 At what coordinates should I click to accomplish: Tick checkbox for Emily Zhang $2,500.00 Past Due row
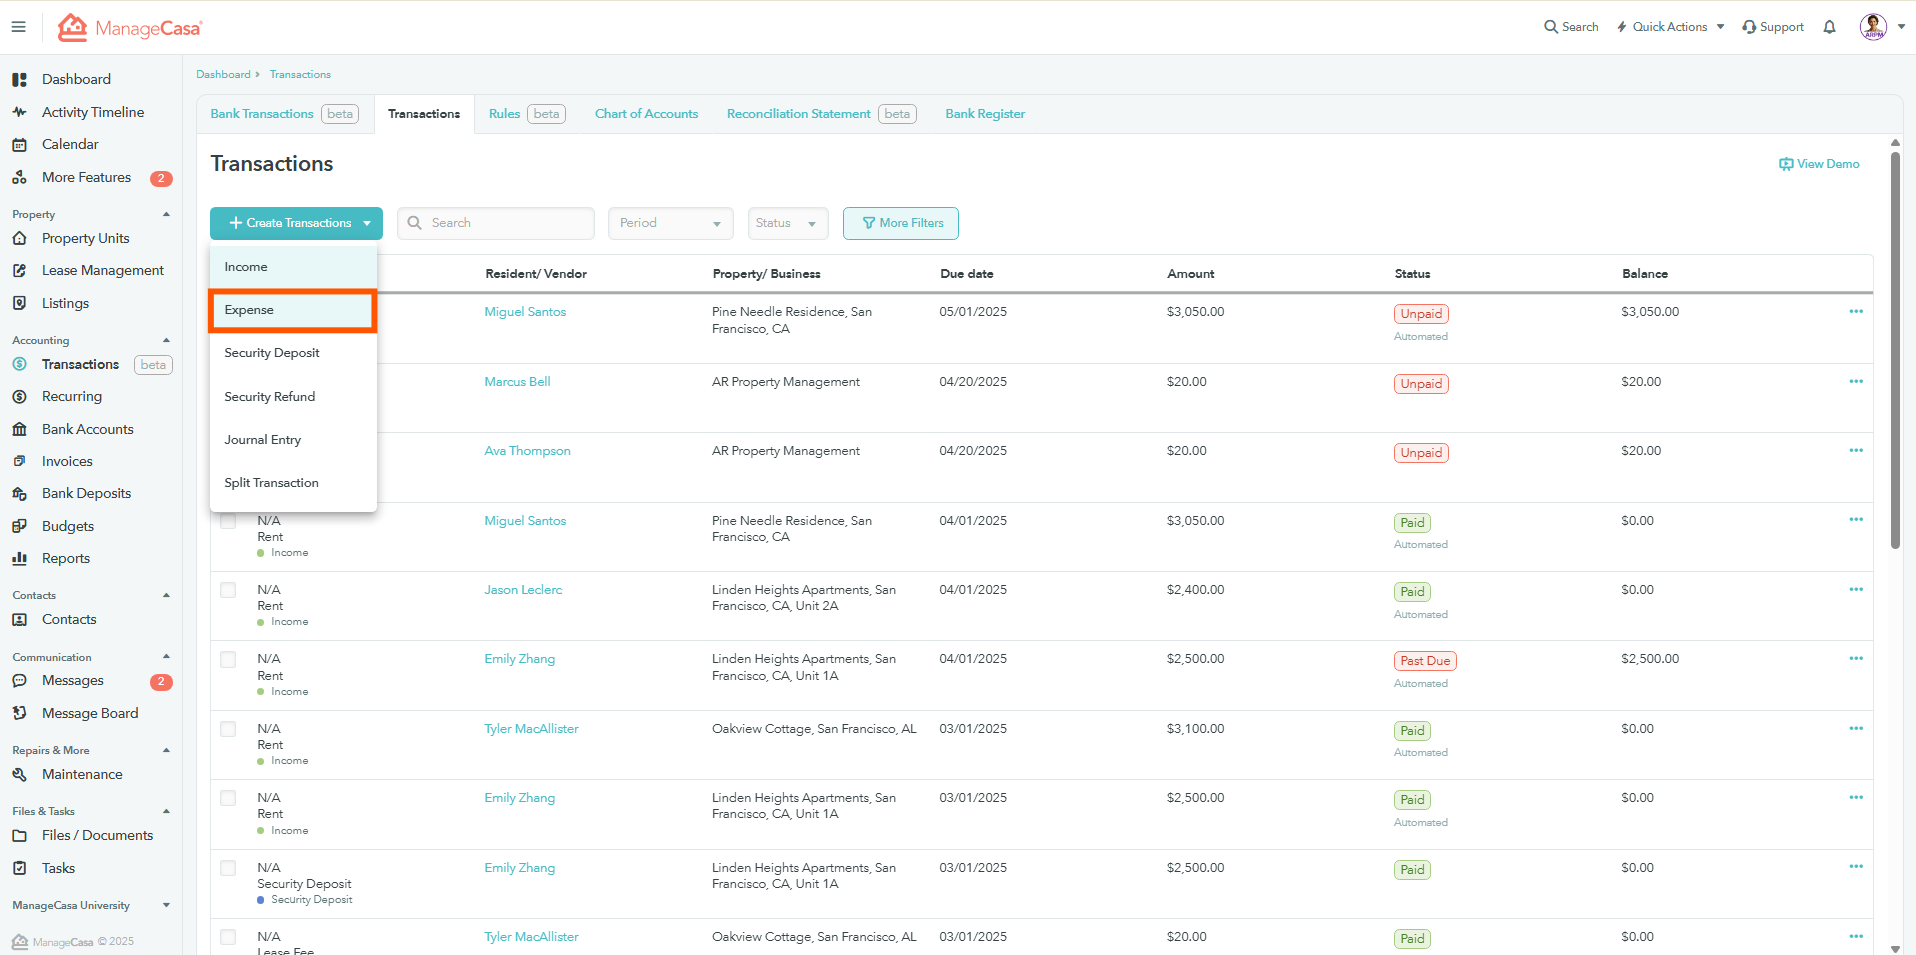[228, 659]
